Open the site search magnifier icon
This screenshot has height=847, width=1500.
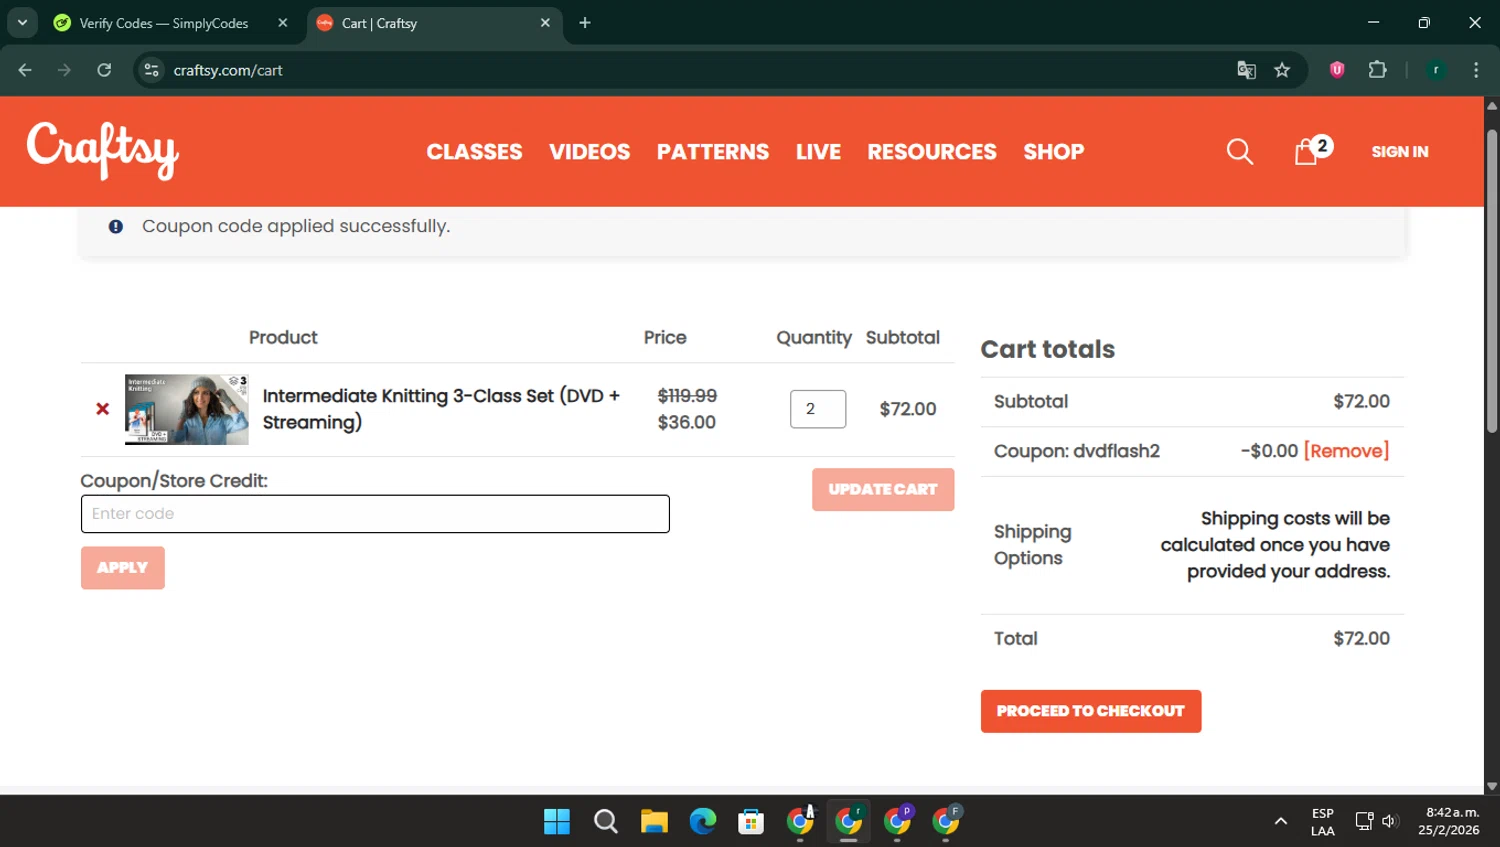(1239, 151)
